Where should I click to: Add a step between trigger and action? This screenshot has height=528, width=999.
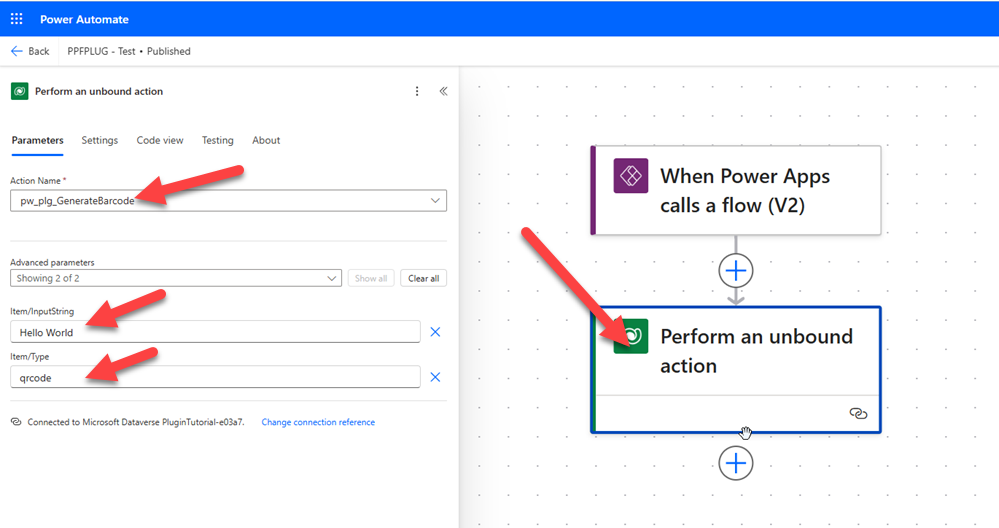[736, 271]
